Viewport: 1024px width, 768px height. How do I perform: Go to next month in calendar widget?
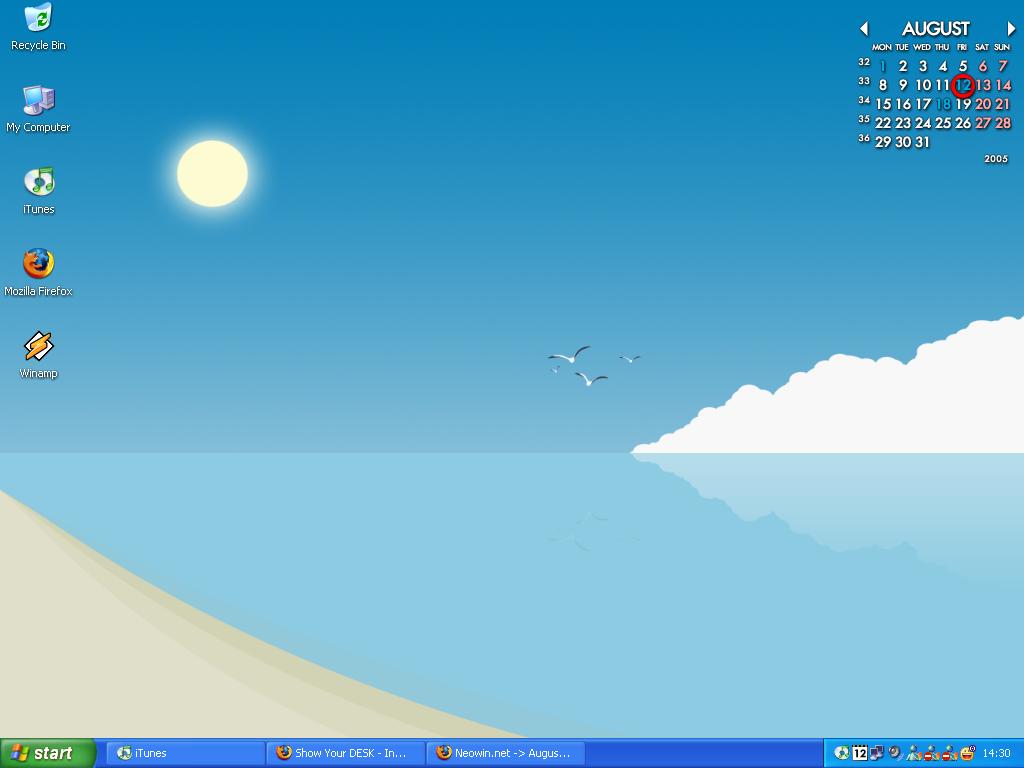tap(1012, 28)
